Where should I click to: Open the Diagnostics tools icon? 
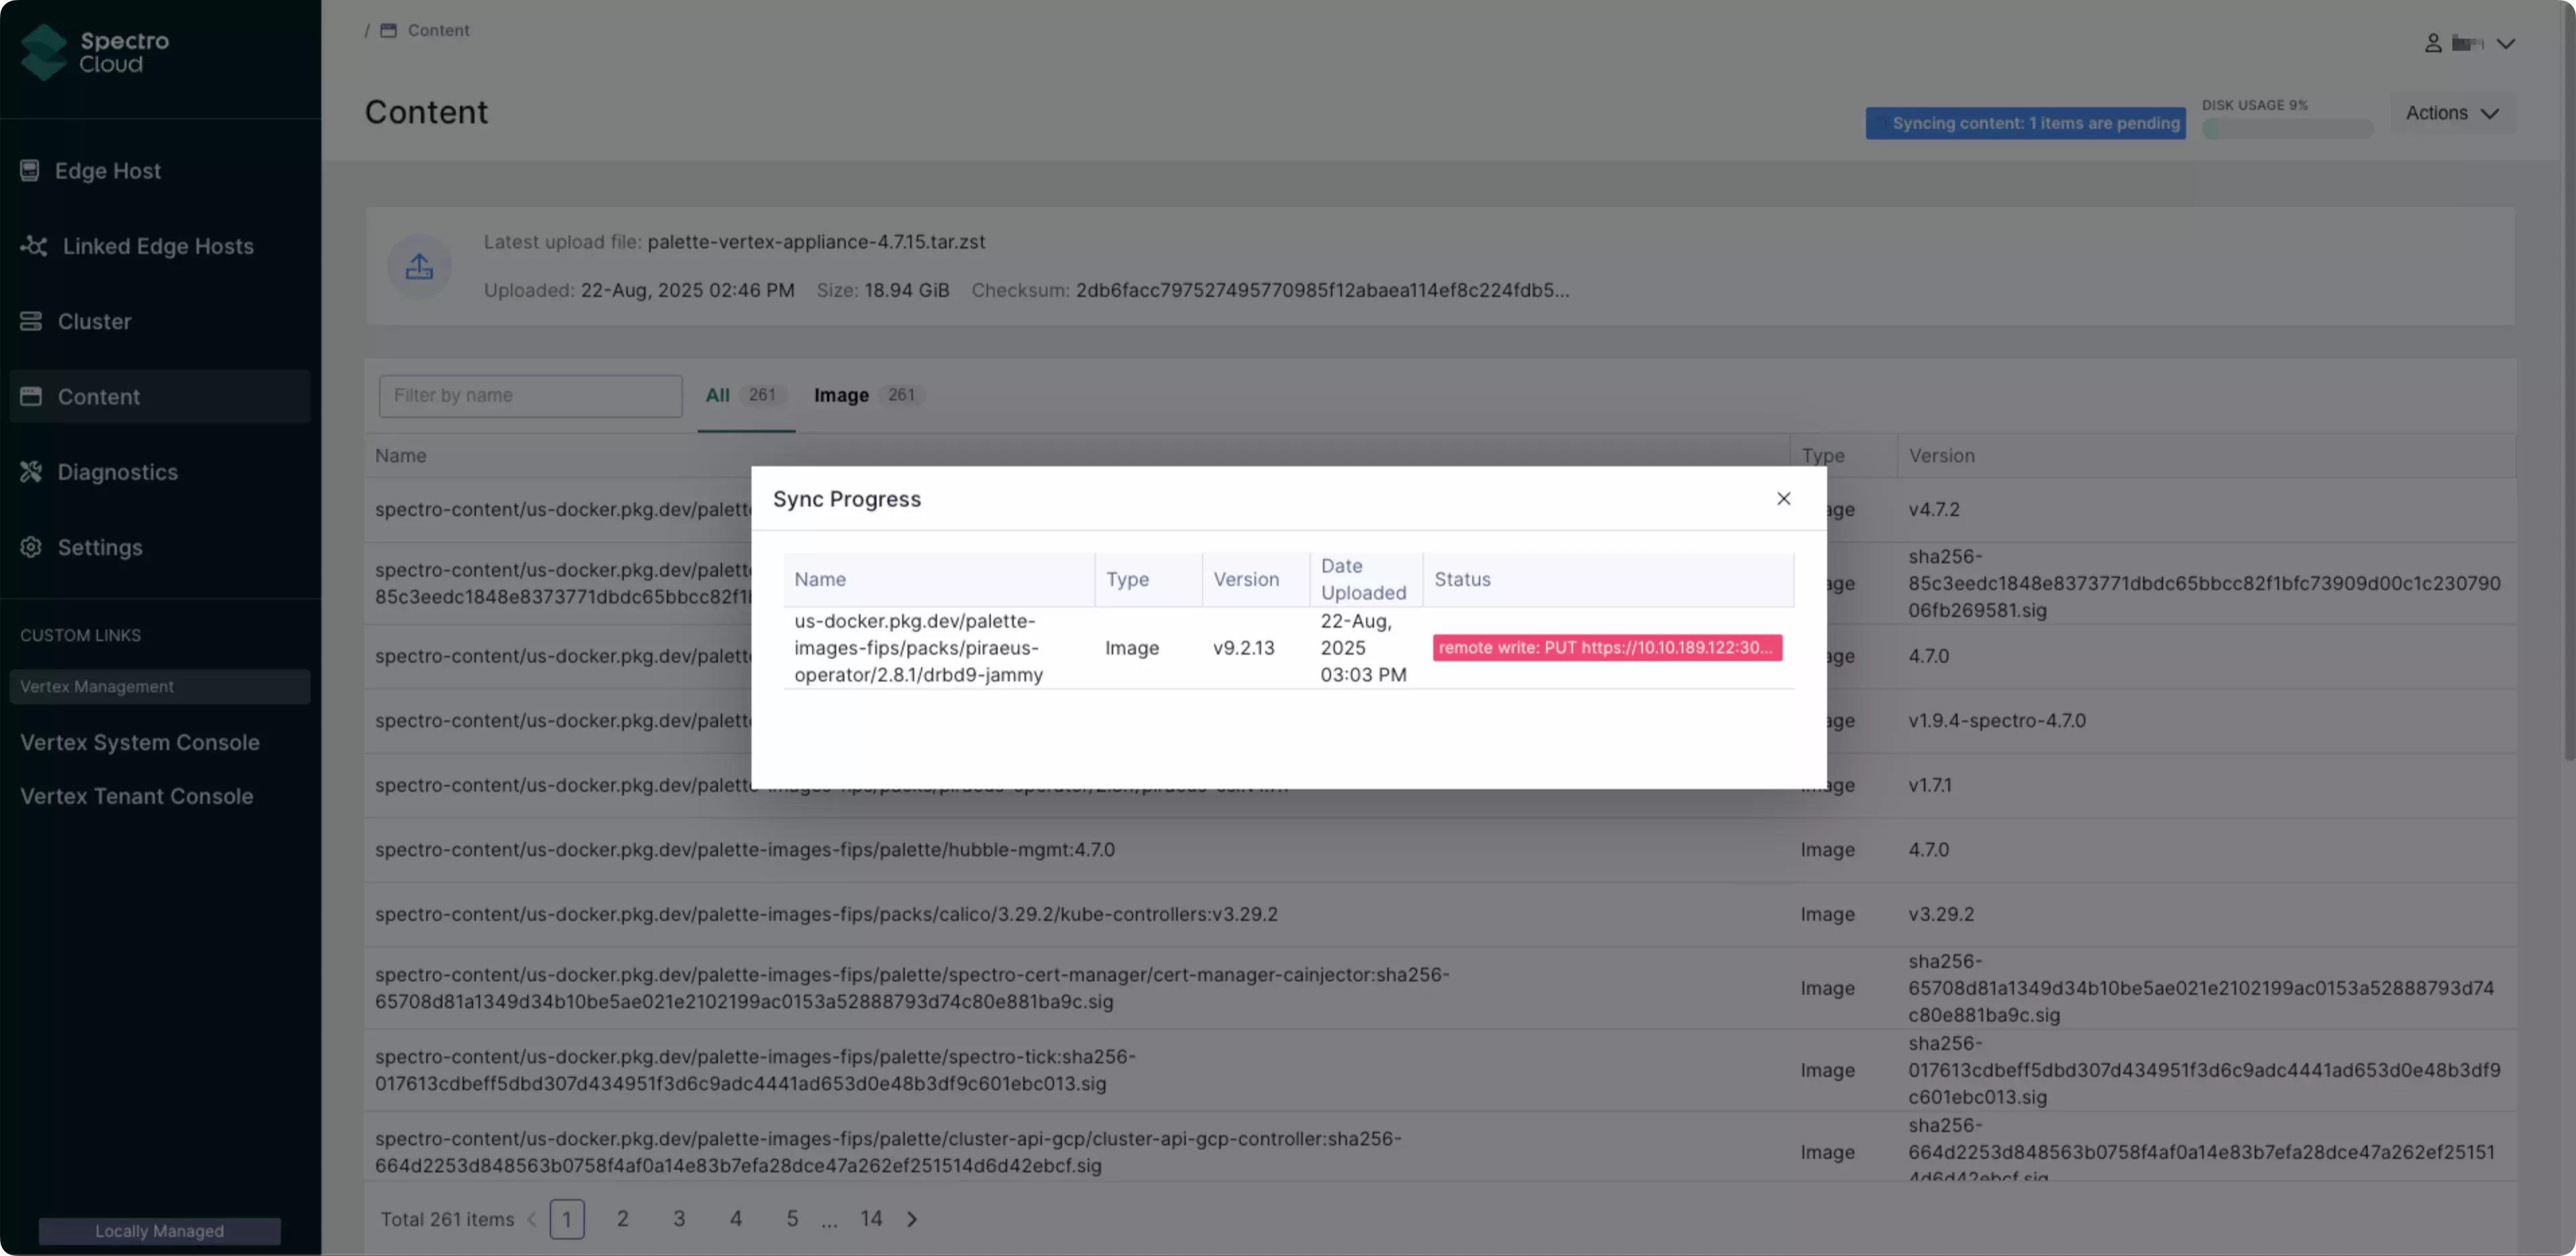(31, 471)
